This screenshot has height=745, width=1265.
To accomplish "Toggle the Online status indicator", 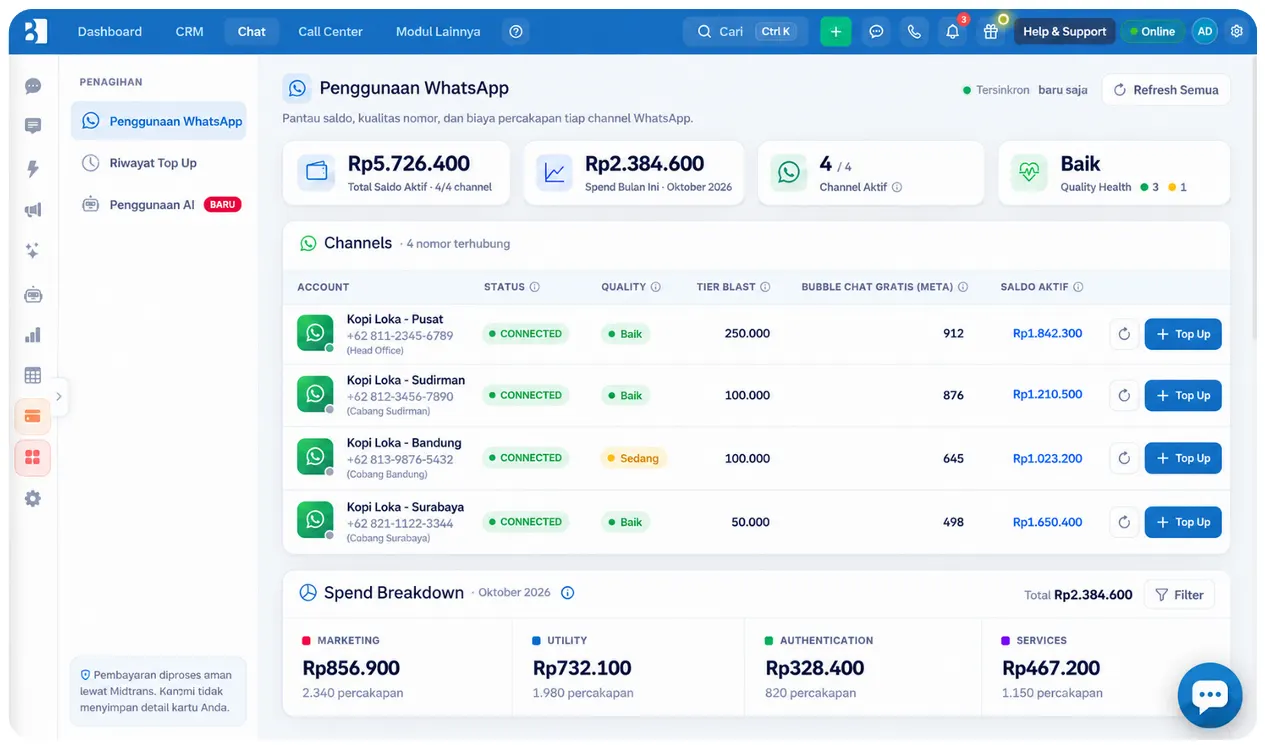I will tap(1152, 31).
